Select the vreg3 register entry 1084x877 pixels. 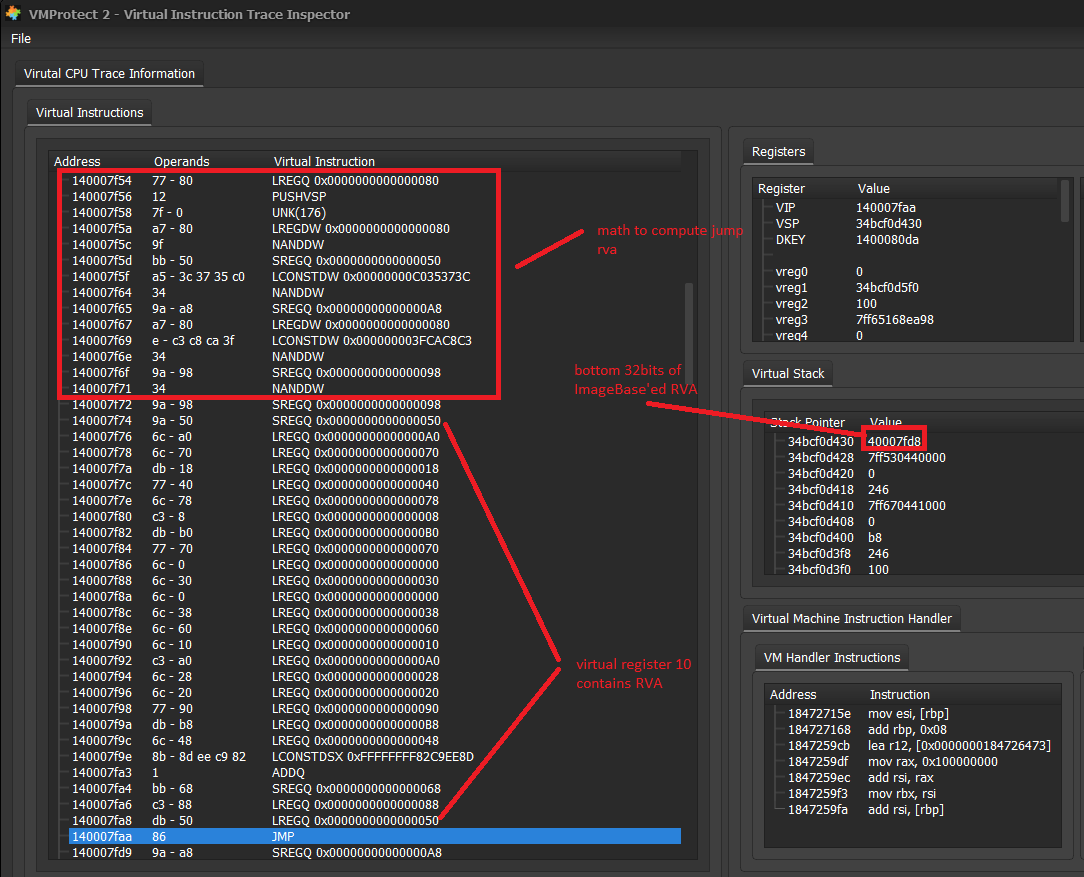point(791,319)
